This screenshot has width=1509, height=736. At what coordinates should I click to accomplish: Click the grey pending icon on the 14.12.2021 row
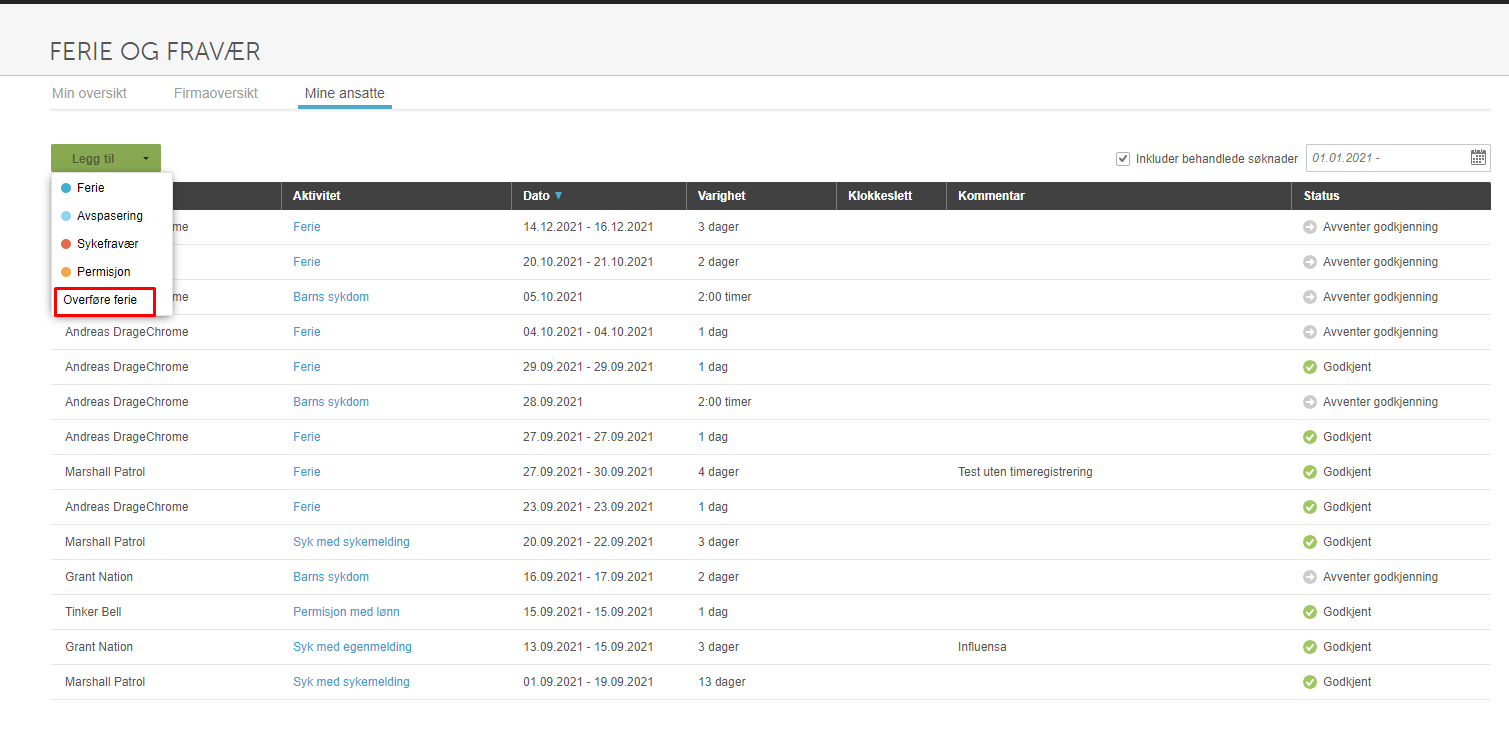(x=1310, y=227)
